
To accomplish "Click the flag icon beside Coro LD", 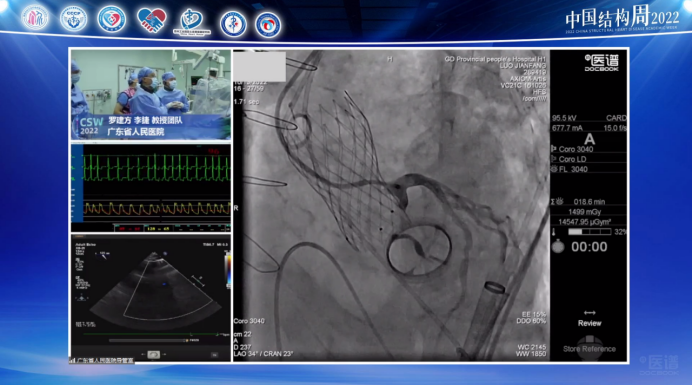I will [x=554, y=159].
